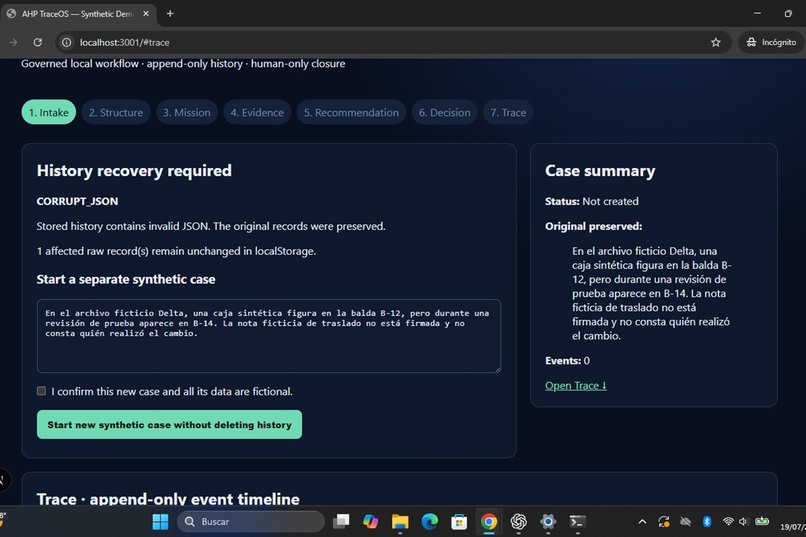Close the AHP TraceOS browser tab
The width and height of the screenshot is (806, 537).
pyautogui.click(x=146, y=14)
